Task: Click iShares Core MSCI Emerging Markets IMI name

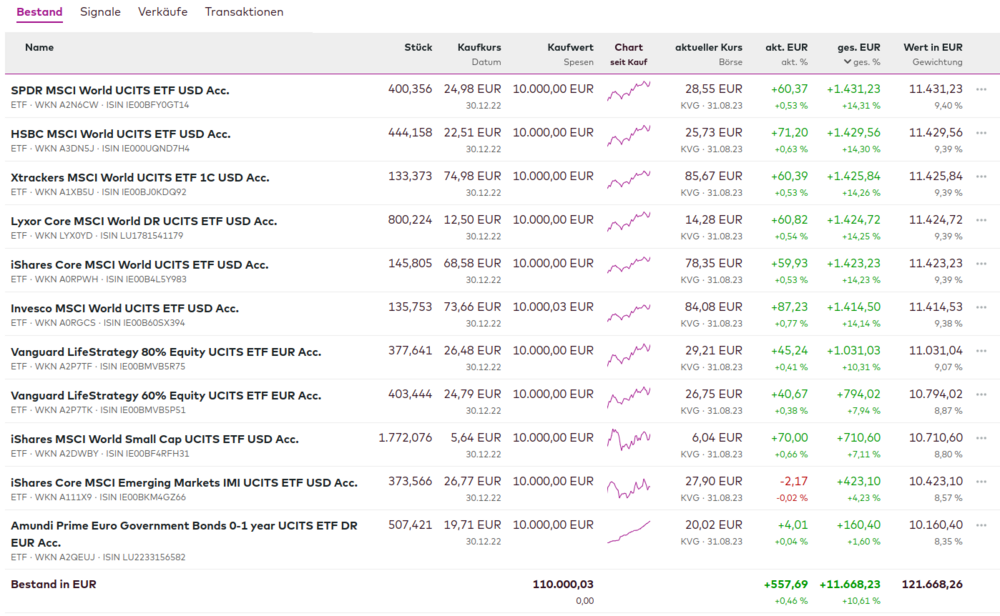Action: 183,482
